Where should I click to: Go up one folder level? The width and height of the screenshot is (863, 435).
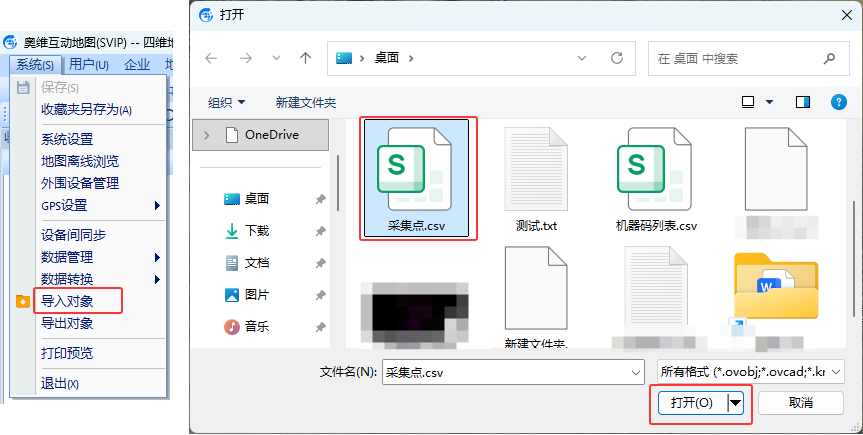[x=305, y=58]
